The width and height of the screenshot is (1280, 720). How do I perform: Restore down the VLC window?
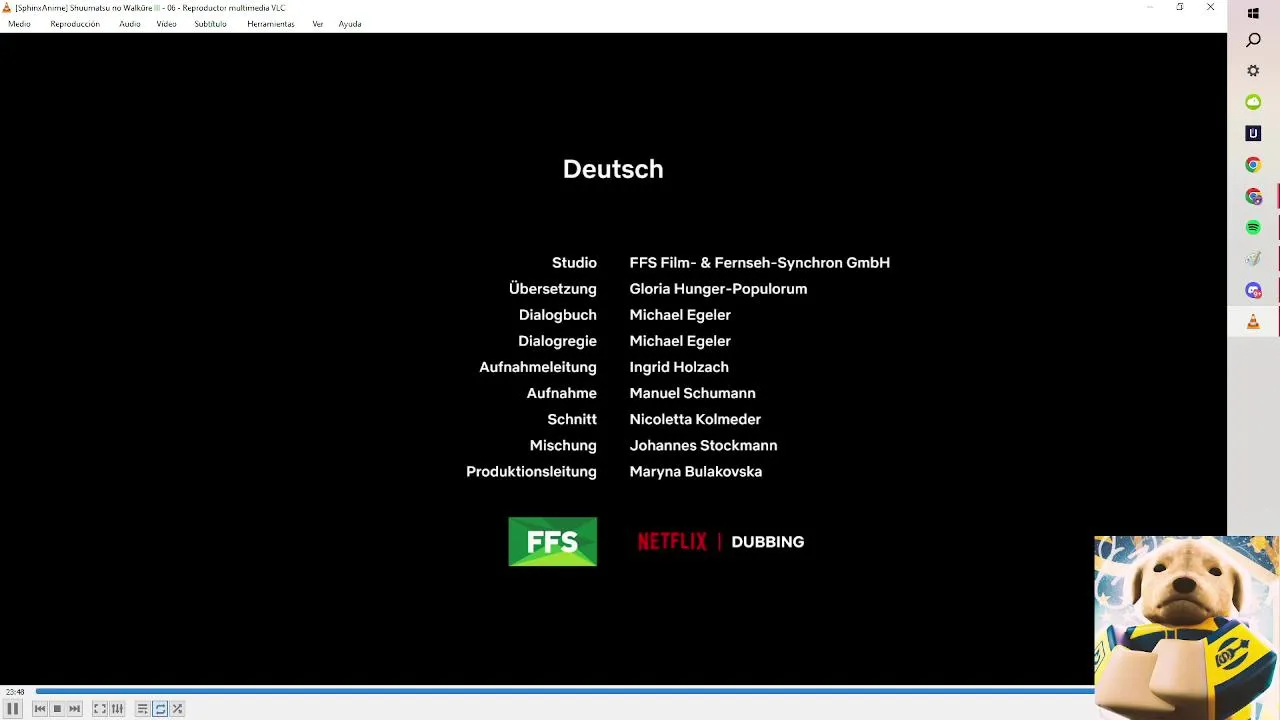pyautogui.click(x=1180, y=7)
